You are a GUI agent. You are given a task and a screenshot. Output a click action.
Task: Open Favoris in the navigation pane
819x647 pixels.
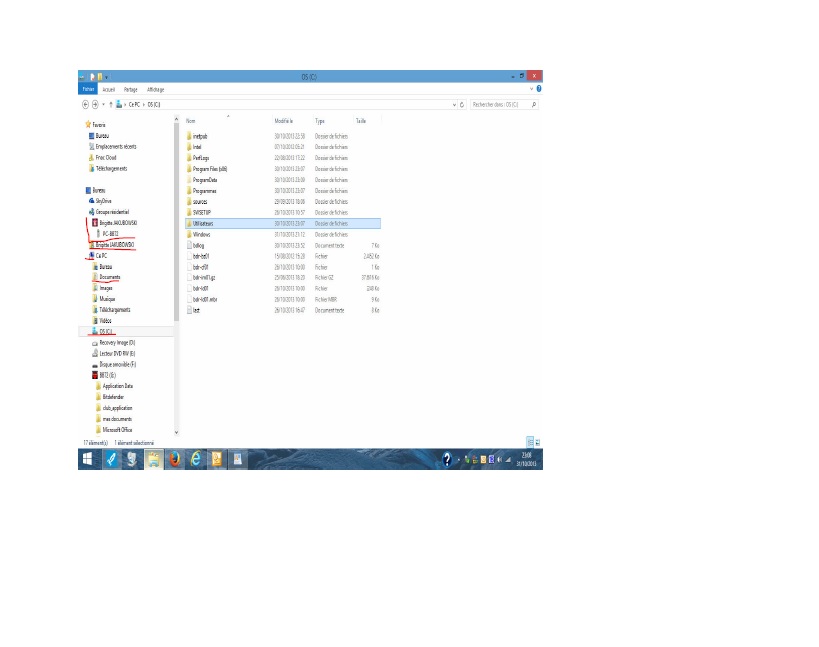(x=99, y=125)
